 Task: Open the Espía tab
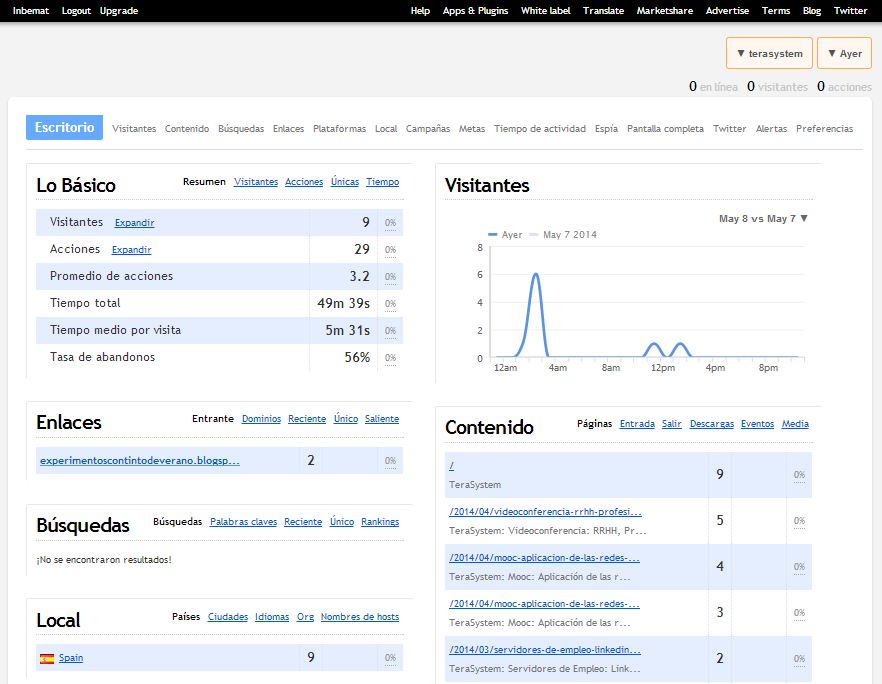tap(605, 128)
